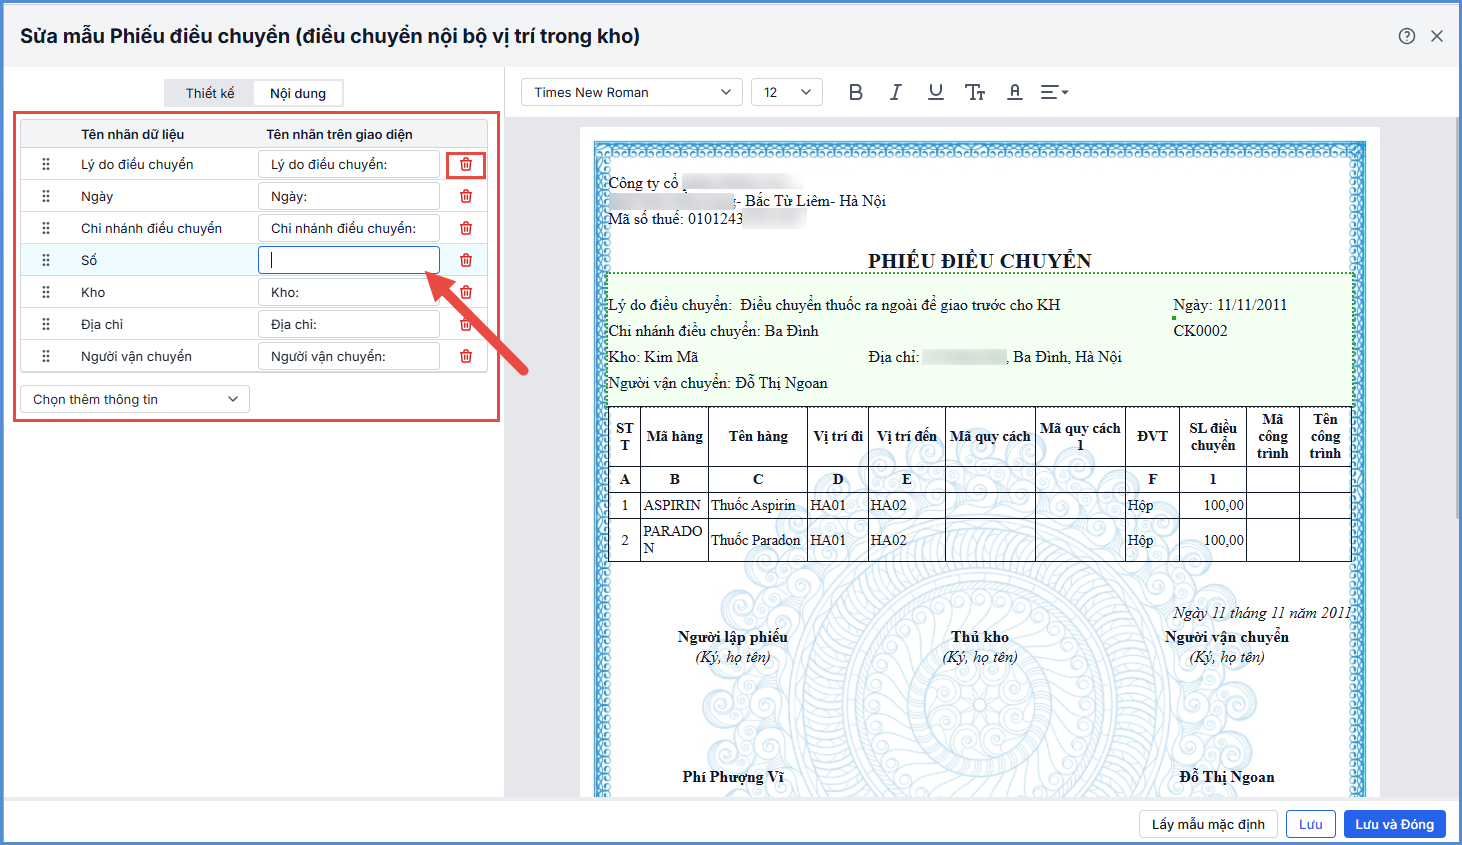Edit the 'Chi nhánh điều chuyển:' label field
This screenshot has height=845, width=1462.
tap(349, 228)
